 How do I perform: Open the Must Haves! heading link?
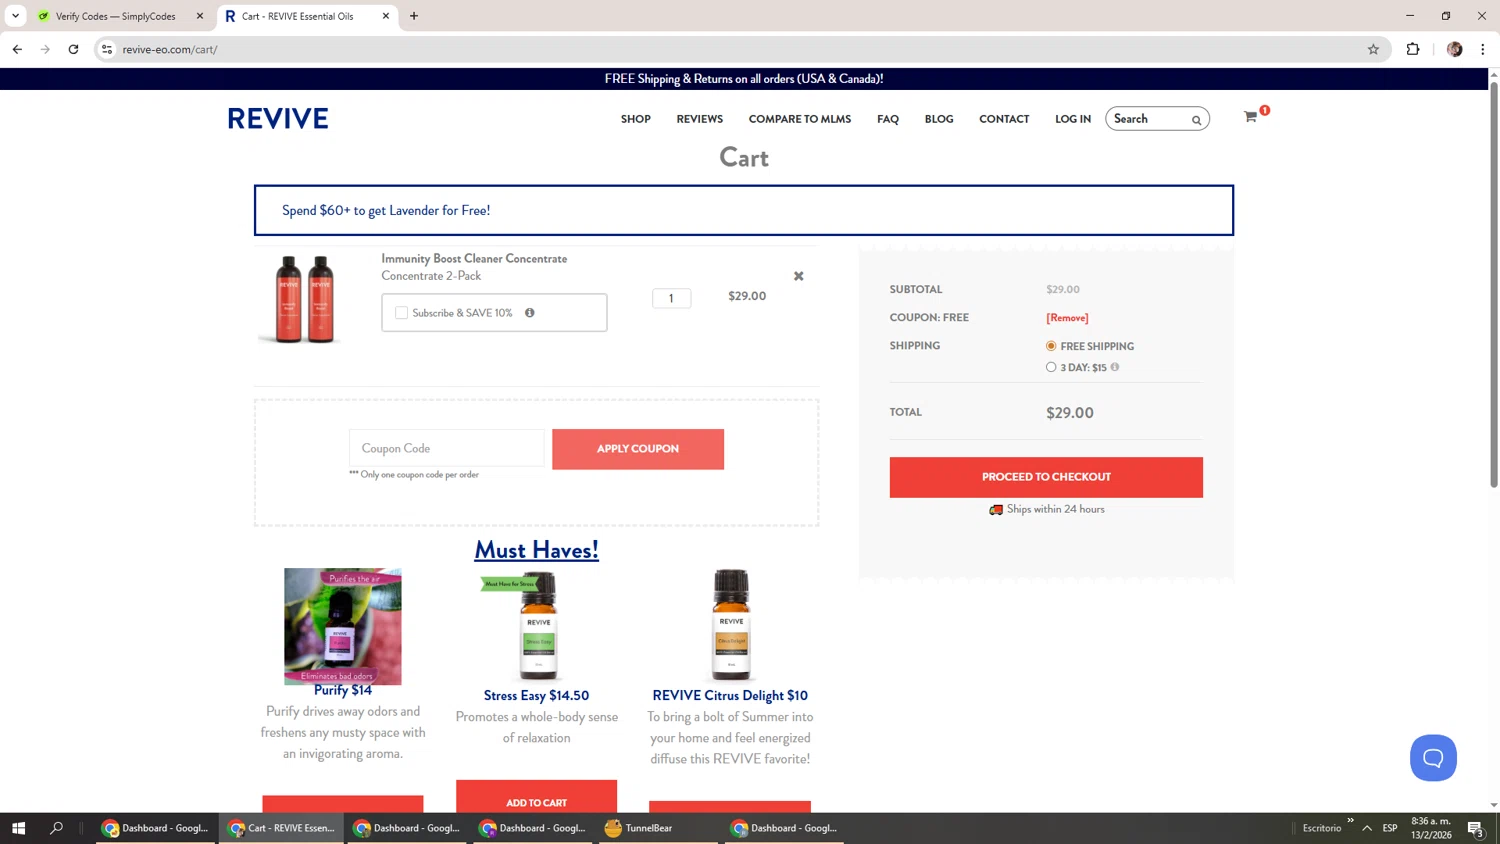point(536,550)
